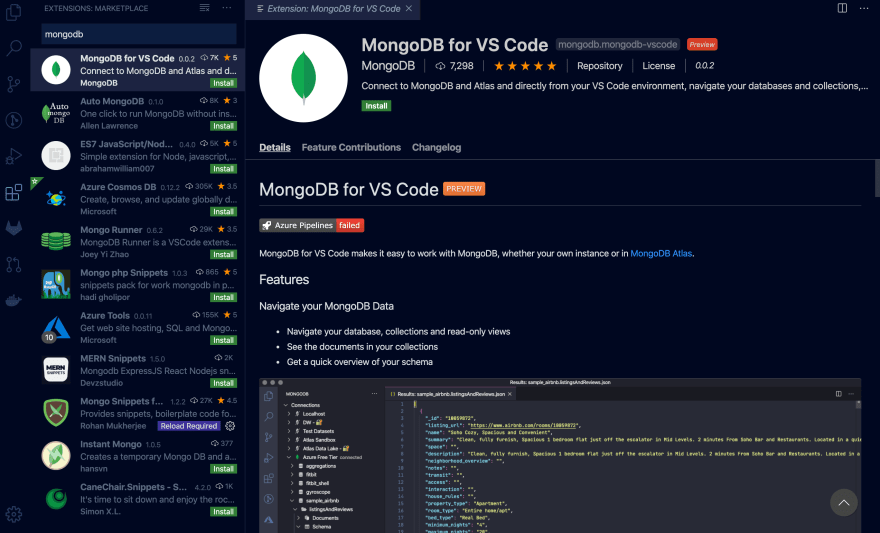
Task: Select the MERN Snippets extension icon
Action: click(x=56, y=370)
